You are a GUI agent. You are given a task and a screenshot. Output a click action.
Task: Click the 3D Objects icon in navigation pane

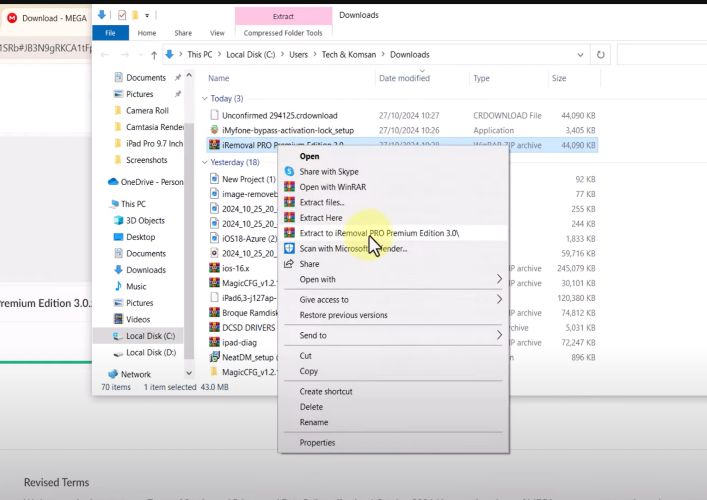coord(116,220)
